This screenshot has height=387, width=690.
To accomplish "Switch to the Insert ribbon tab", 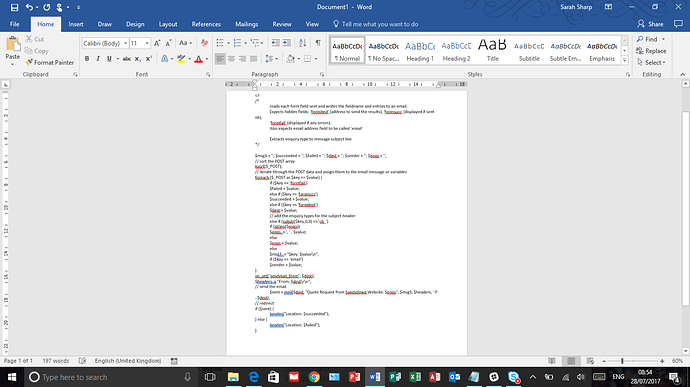I will click(x=76, y=24).
